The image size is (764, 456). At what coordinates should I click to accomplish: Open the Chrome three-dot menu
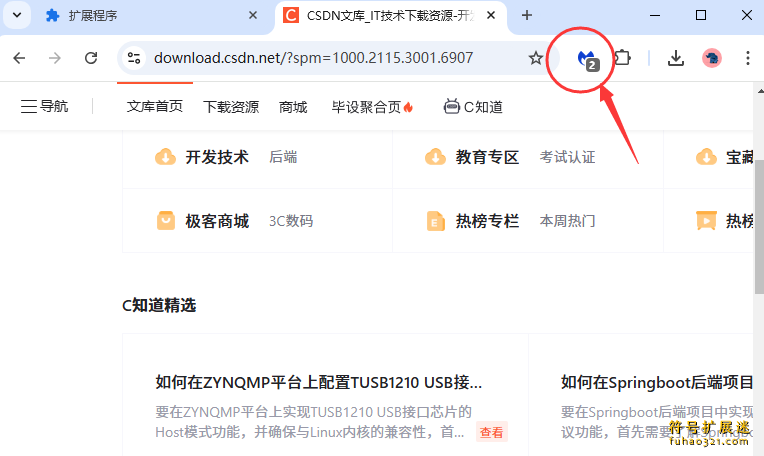(x=747, y=58)
